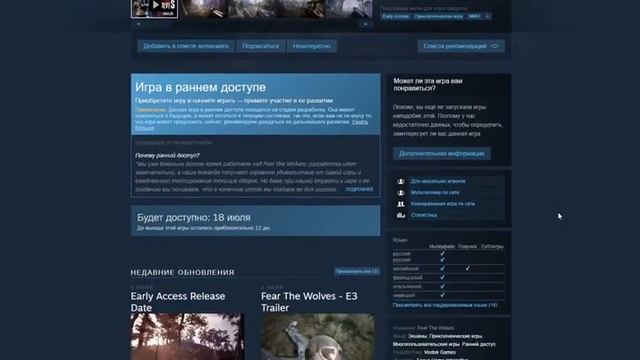Click the Будет доступно: 18 июля text
Screen dimensions: 640x360
pyautogui.click(x=194, y=218)
